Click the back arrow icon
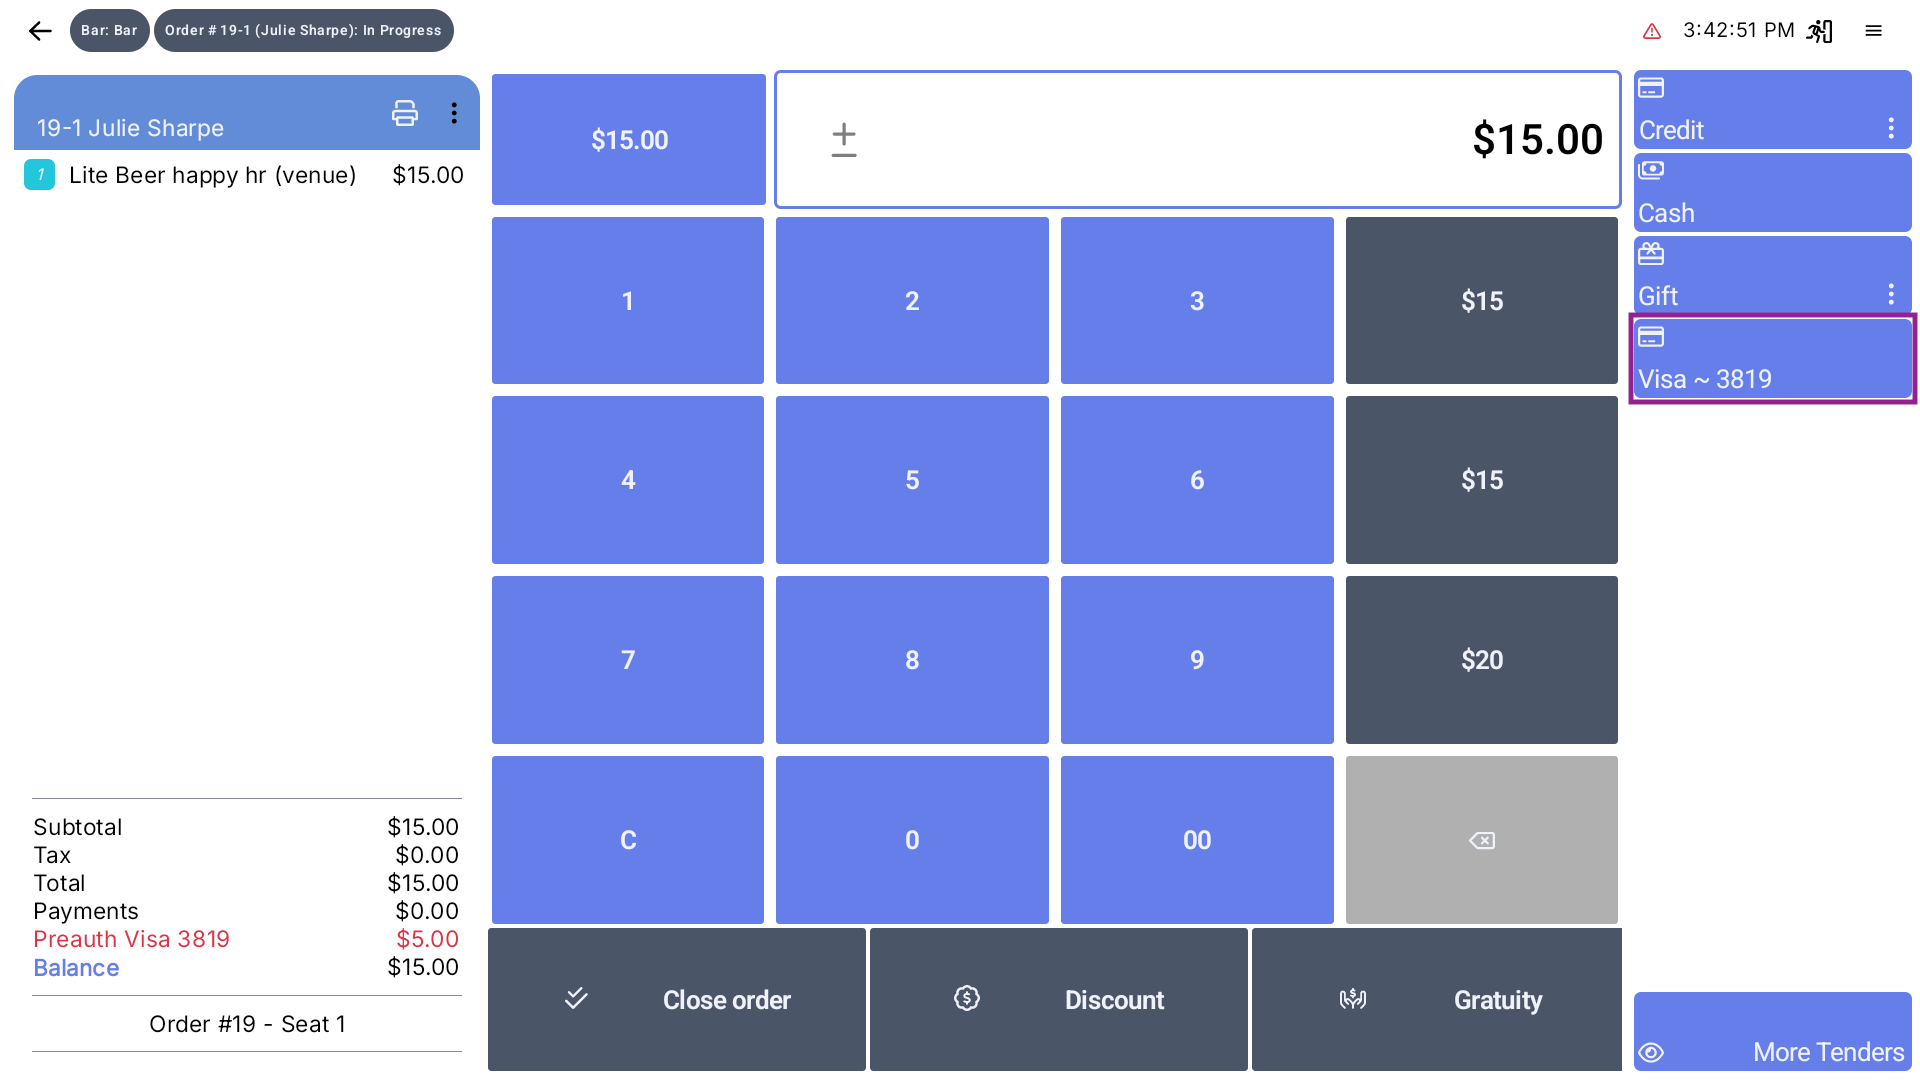 point(40,31)
